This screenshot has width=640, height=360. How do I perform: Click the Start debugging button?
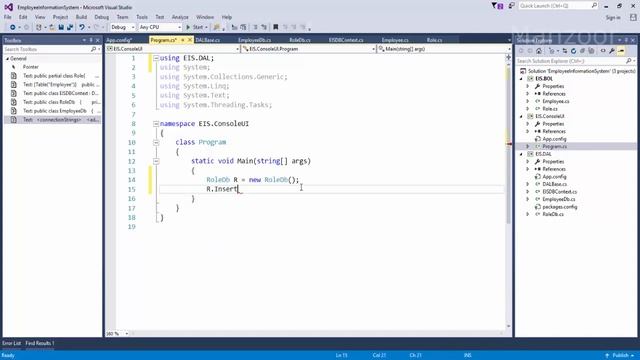pyautogui.click(x=195, y=27)
